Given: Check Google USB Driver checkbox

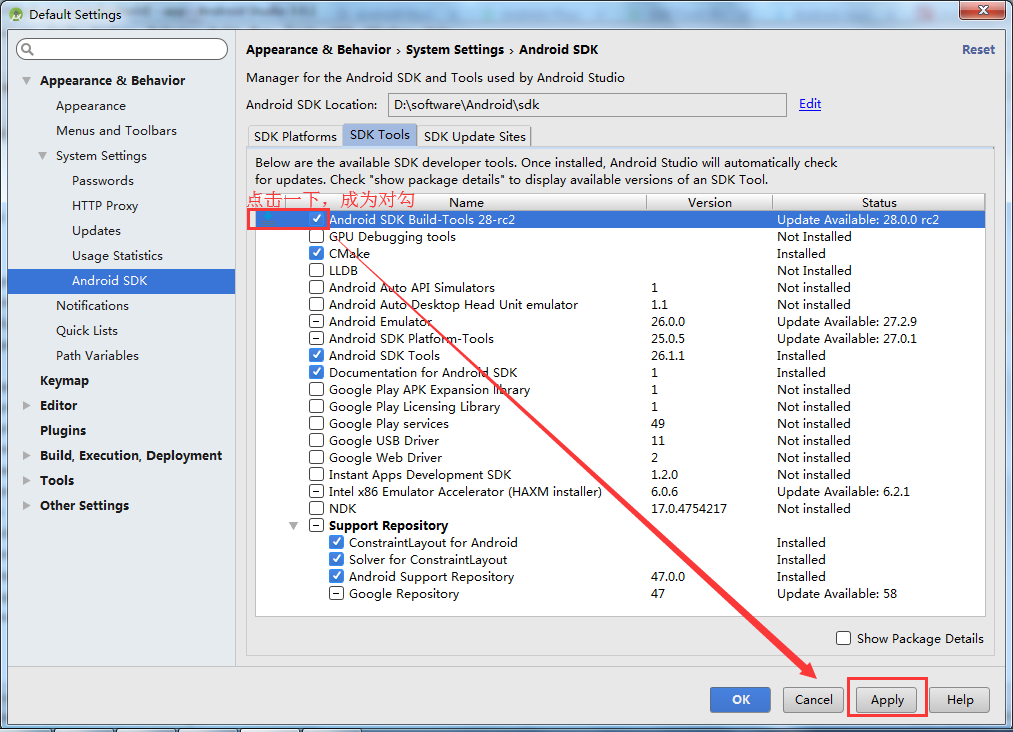Looking at the screenshot, I should (x=317, y=440).
